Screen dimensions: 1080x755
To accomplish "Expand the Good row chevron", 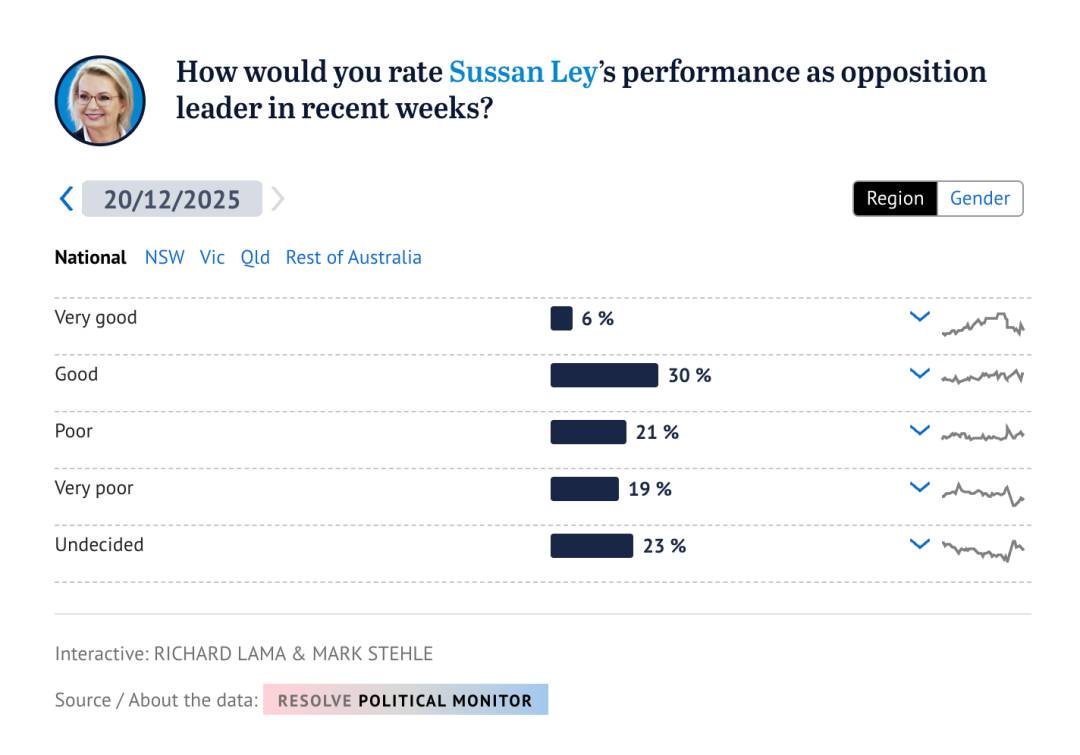I will coord(920,375).
